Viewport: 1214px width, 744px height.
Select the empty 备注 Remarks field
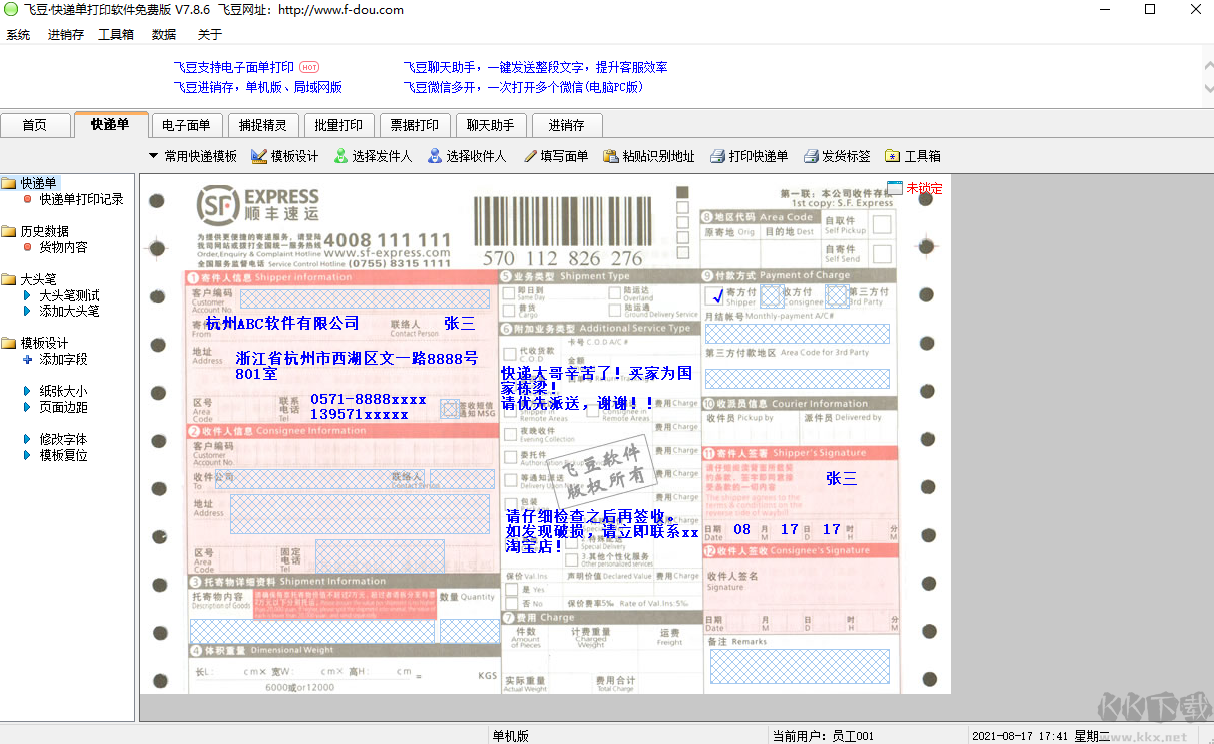798,665
